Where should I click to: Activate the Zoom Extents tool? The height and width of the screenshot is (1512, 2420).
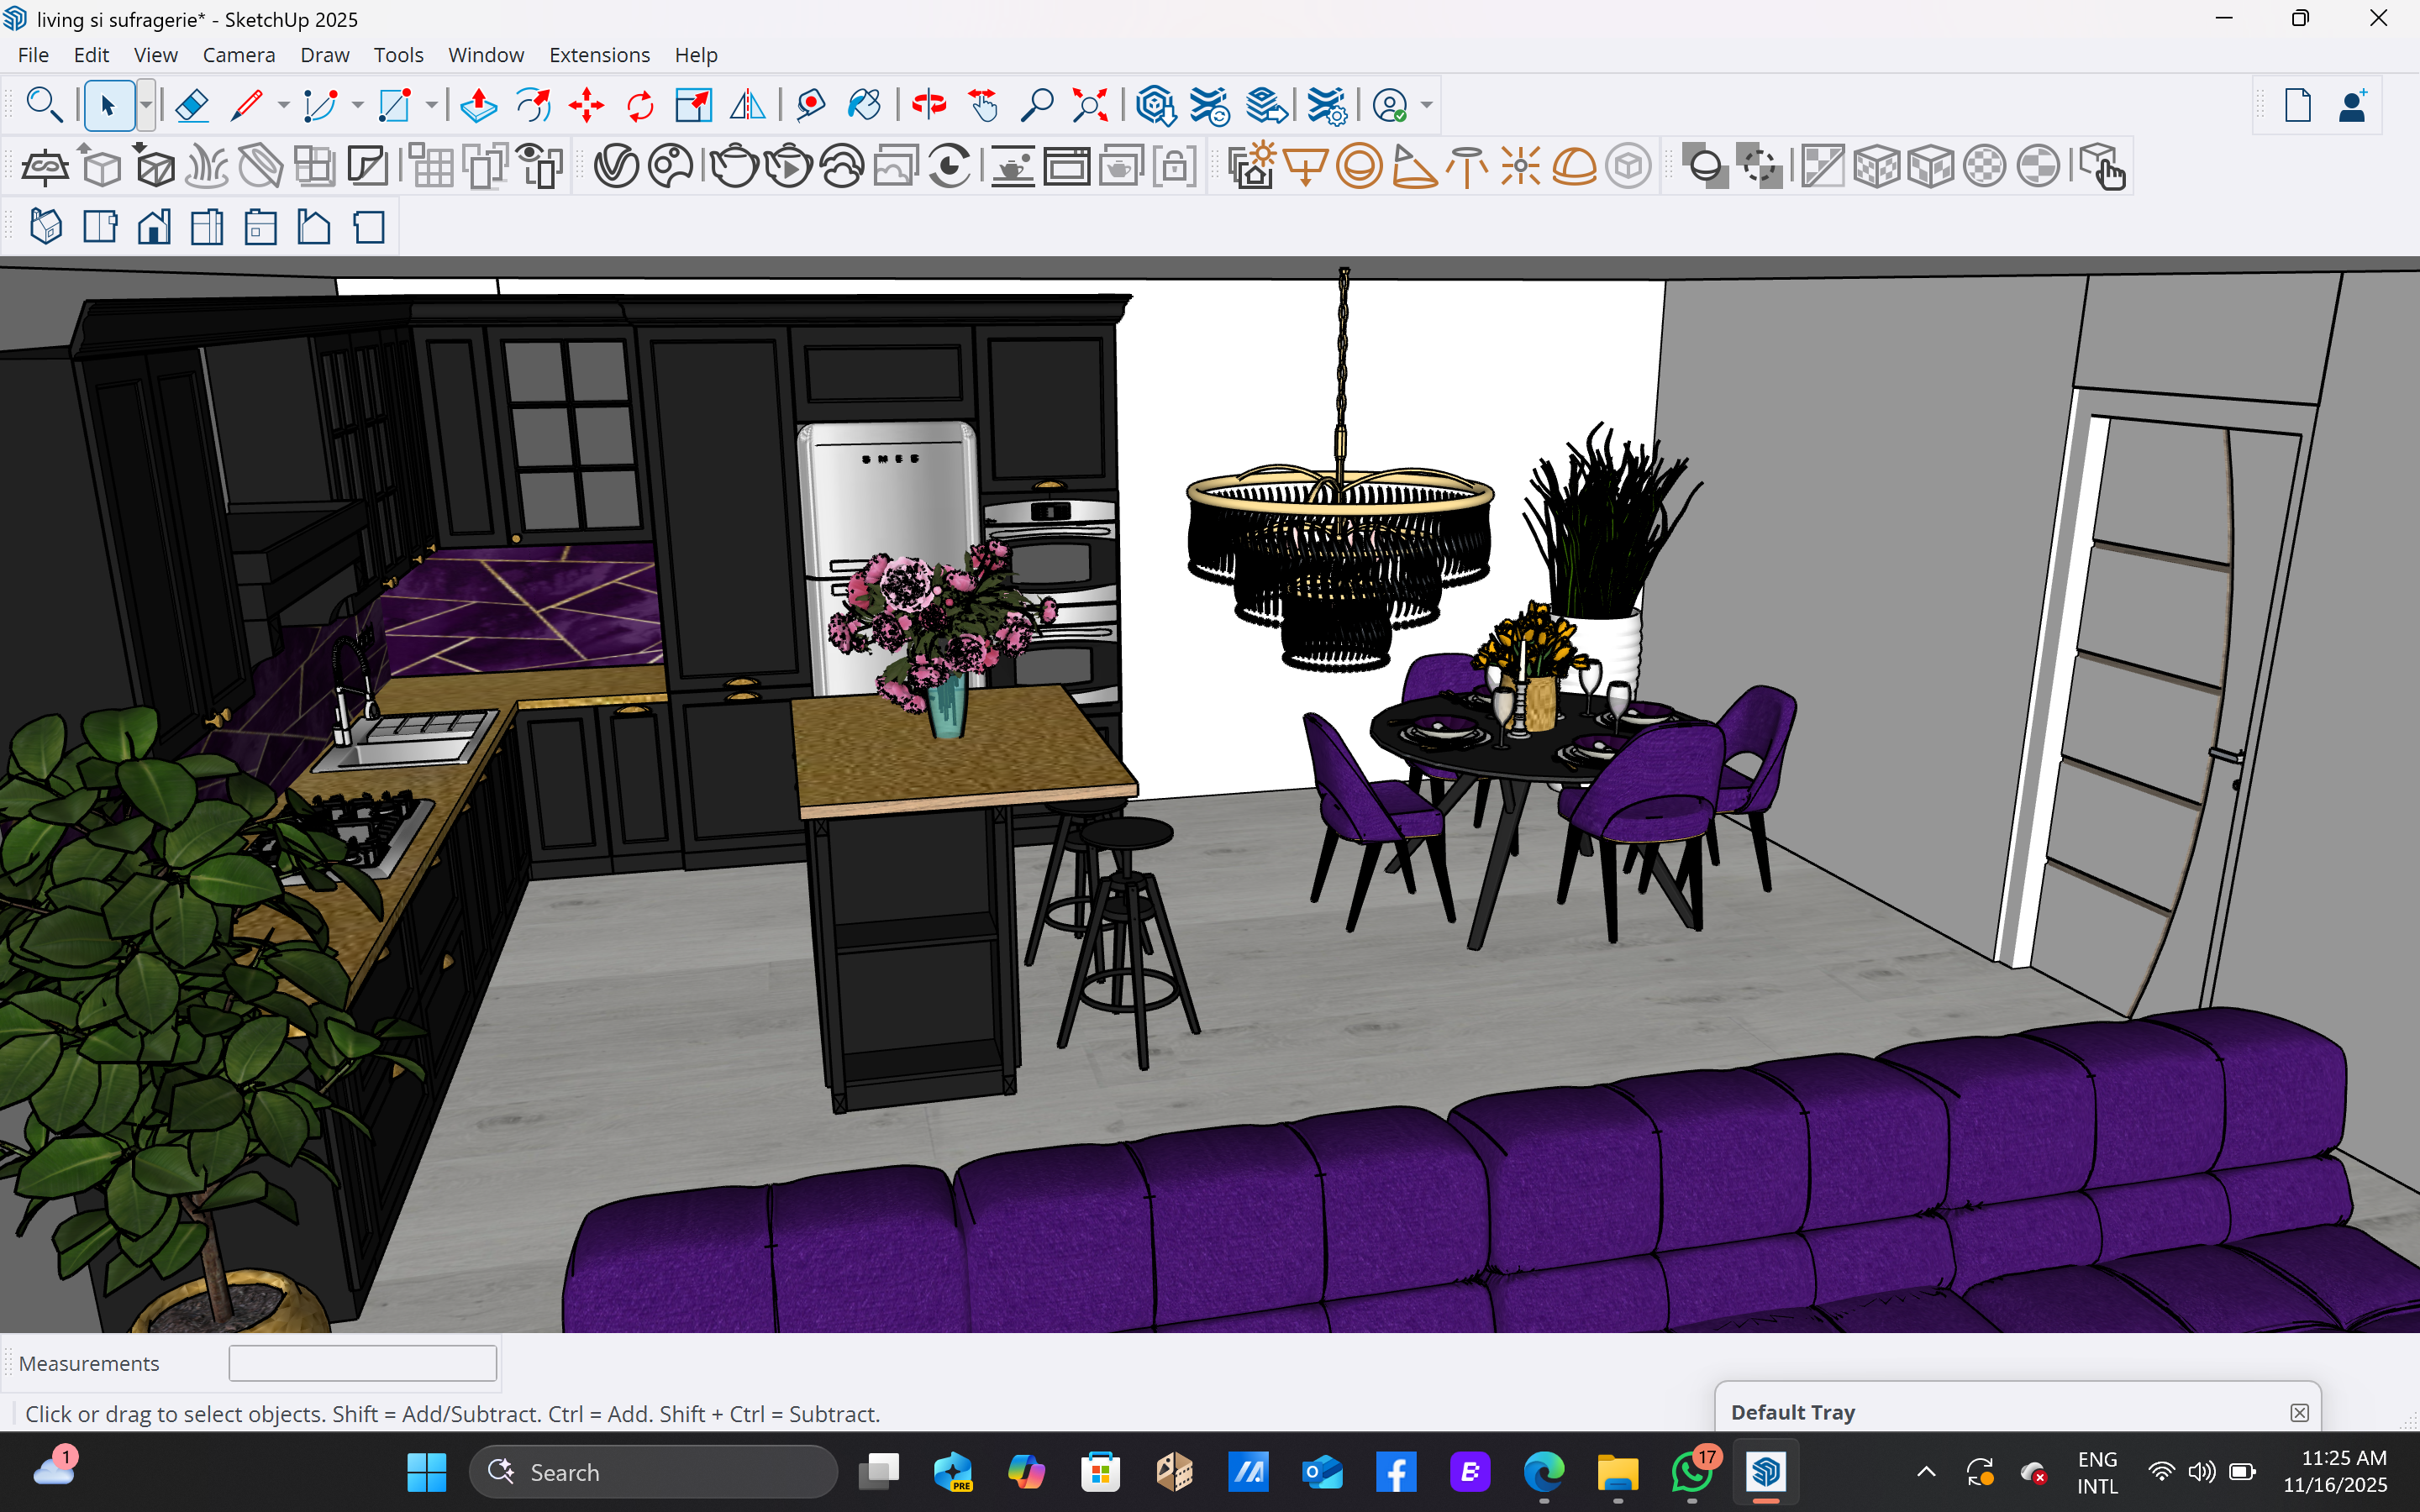click(1090, 105)
